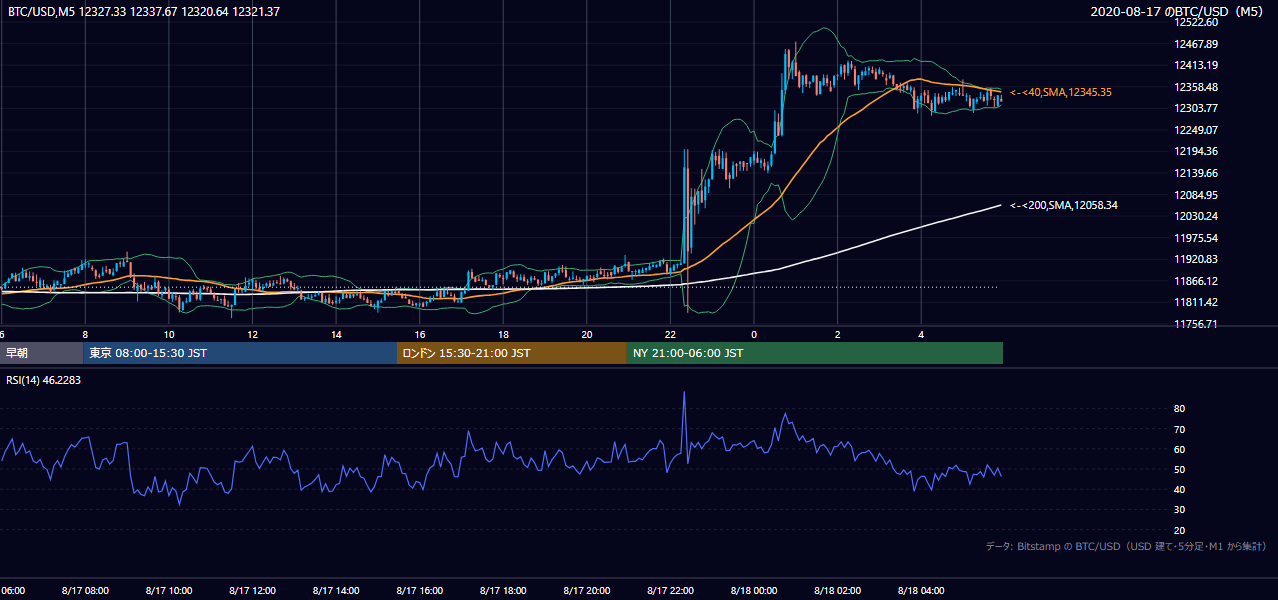Click the orange '<-<40,SMA,12345.35' label
Viewport: 1278px width, 600px height.
point(1061,92)
